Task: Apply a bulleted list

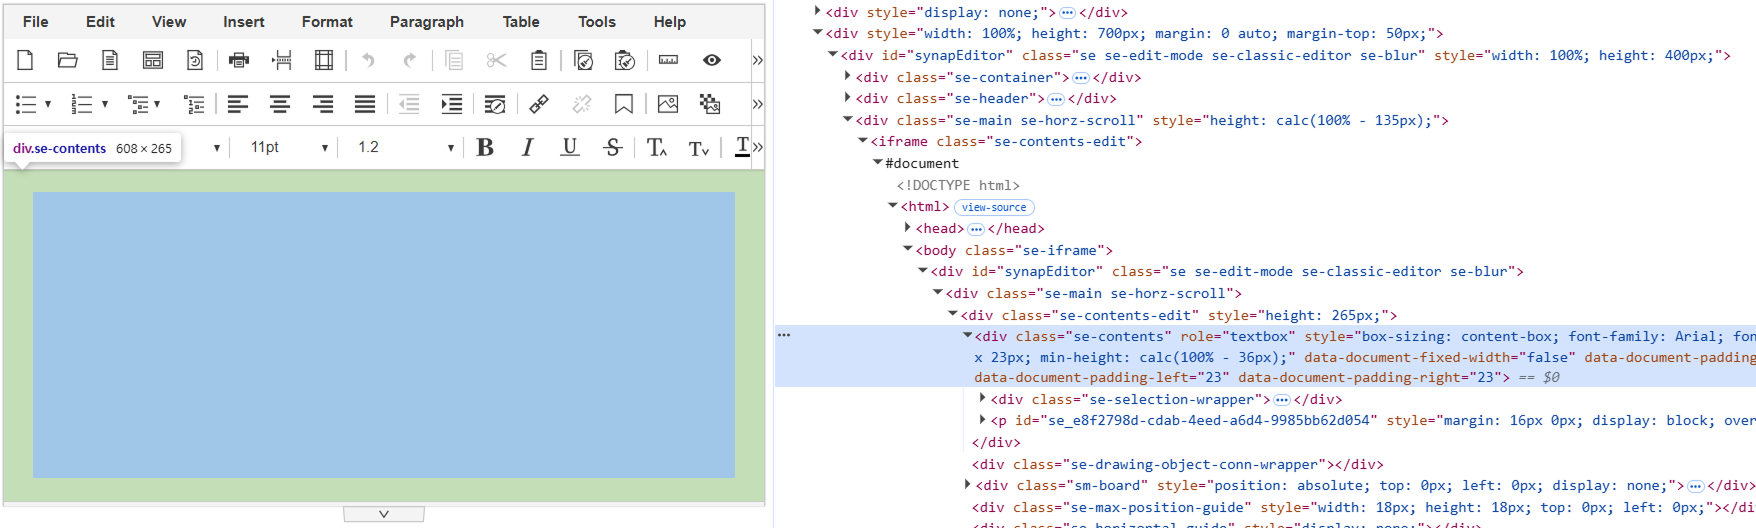Action: (26, 103)
